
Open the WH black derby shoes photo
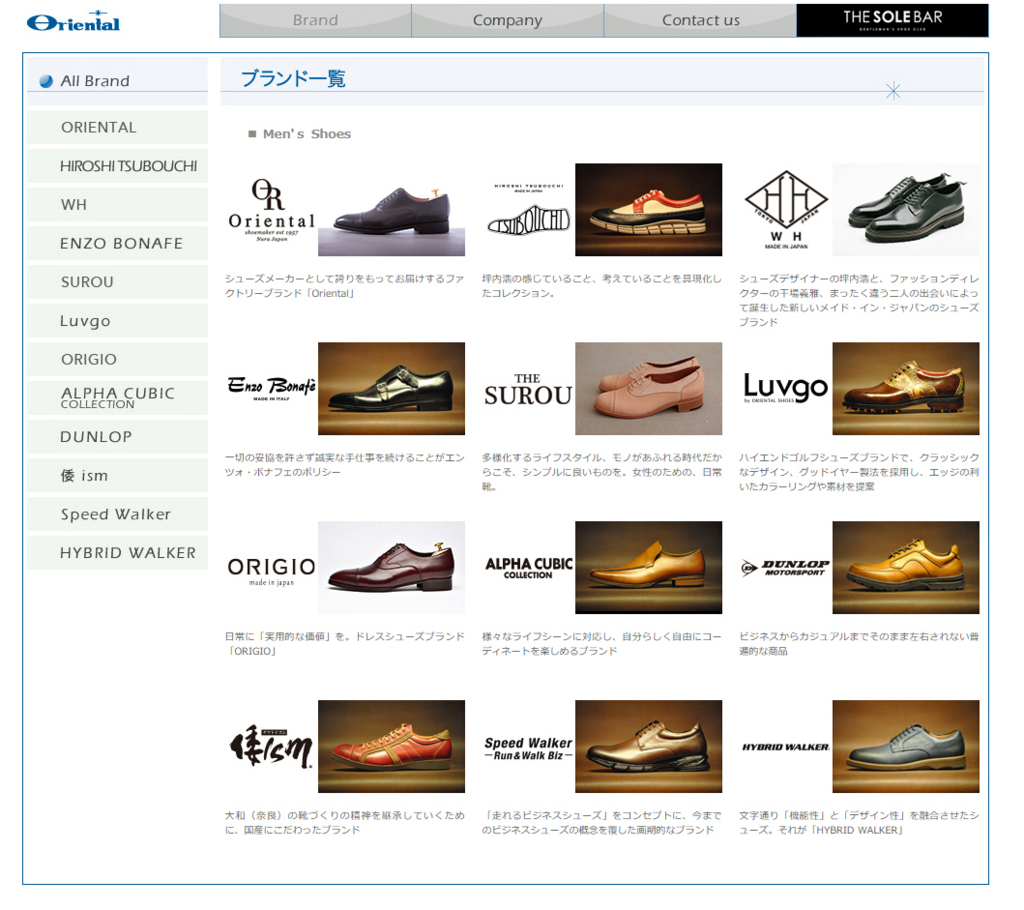tap(906, 210)
